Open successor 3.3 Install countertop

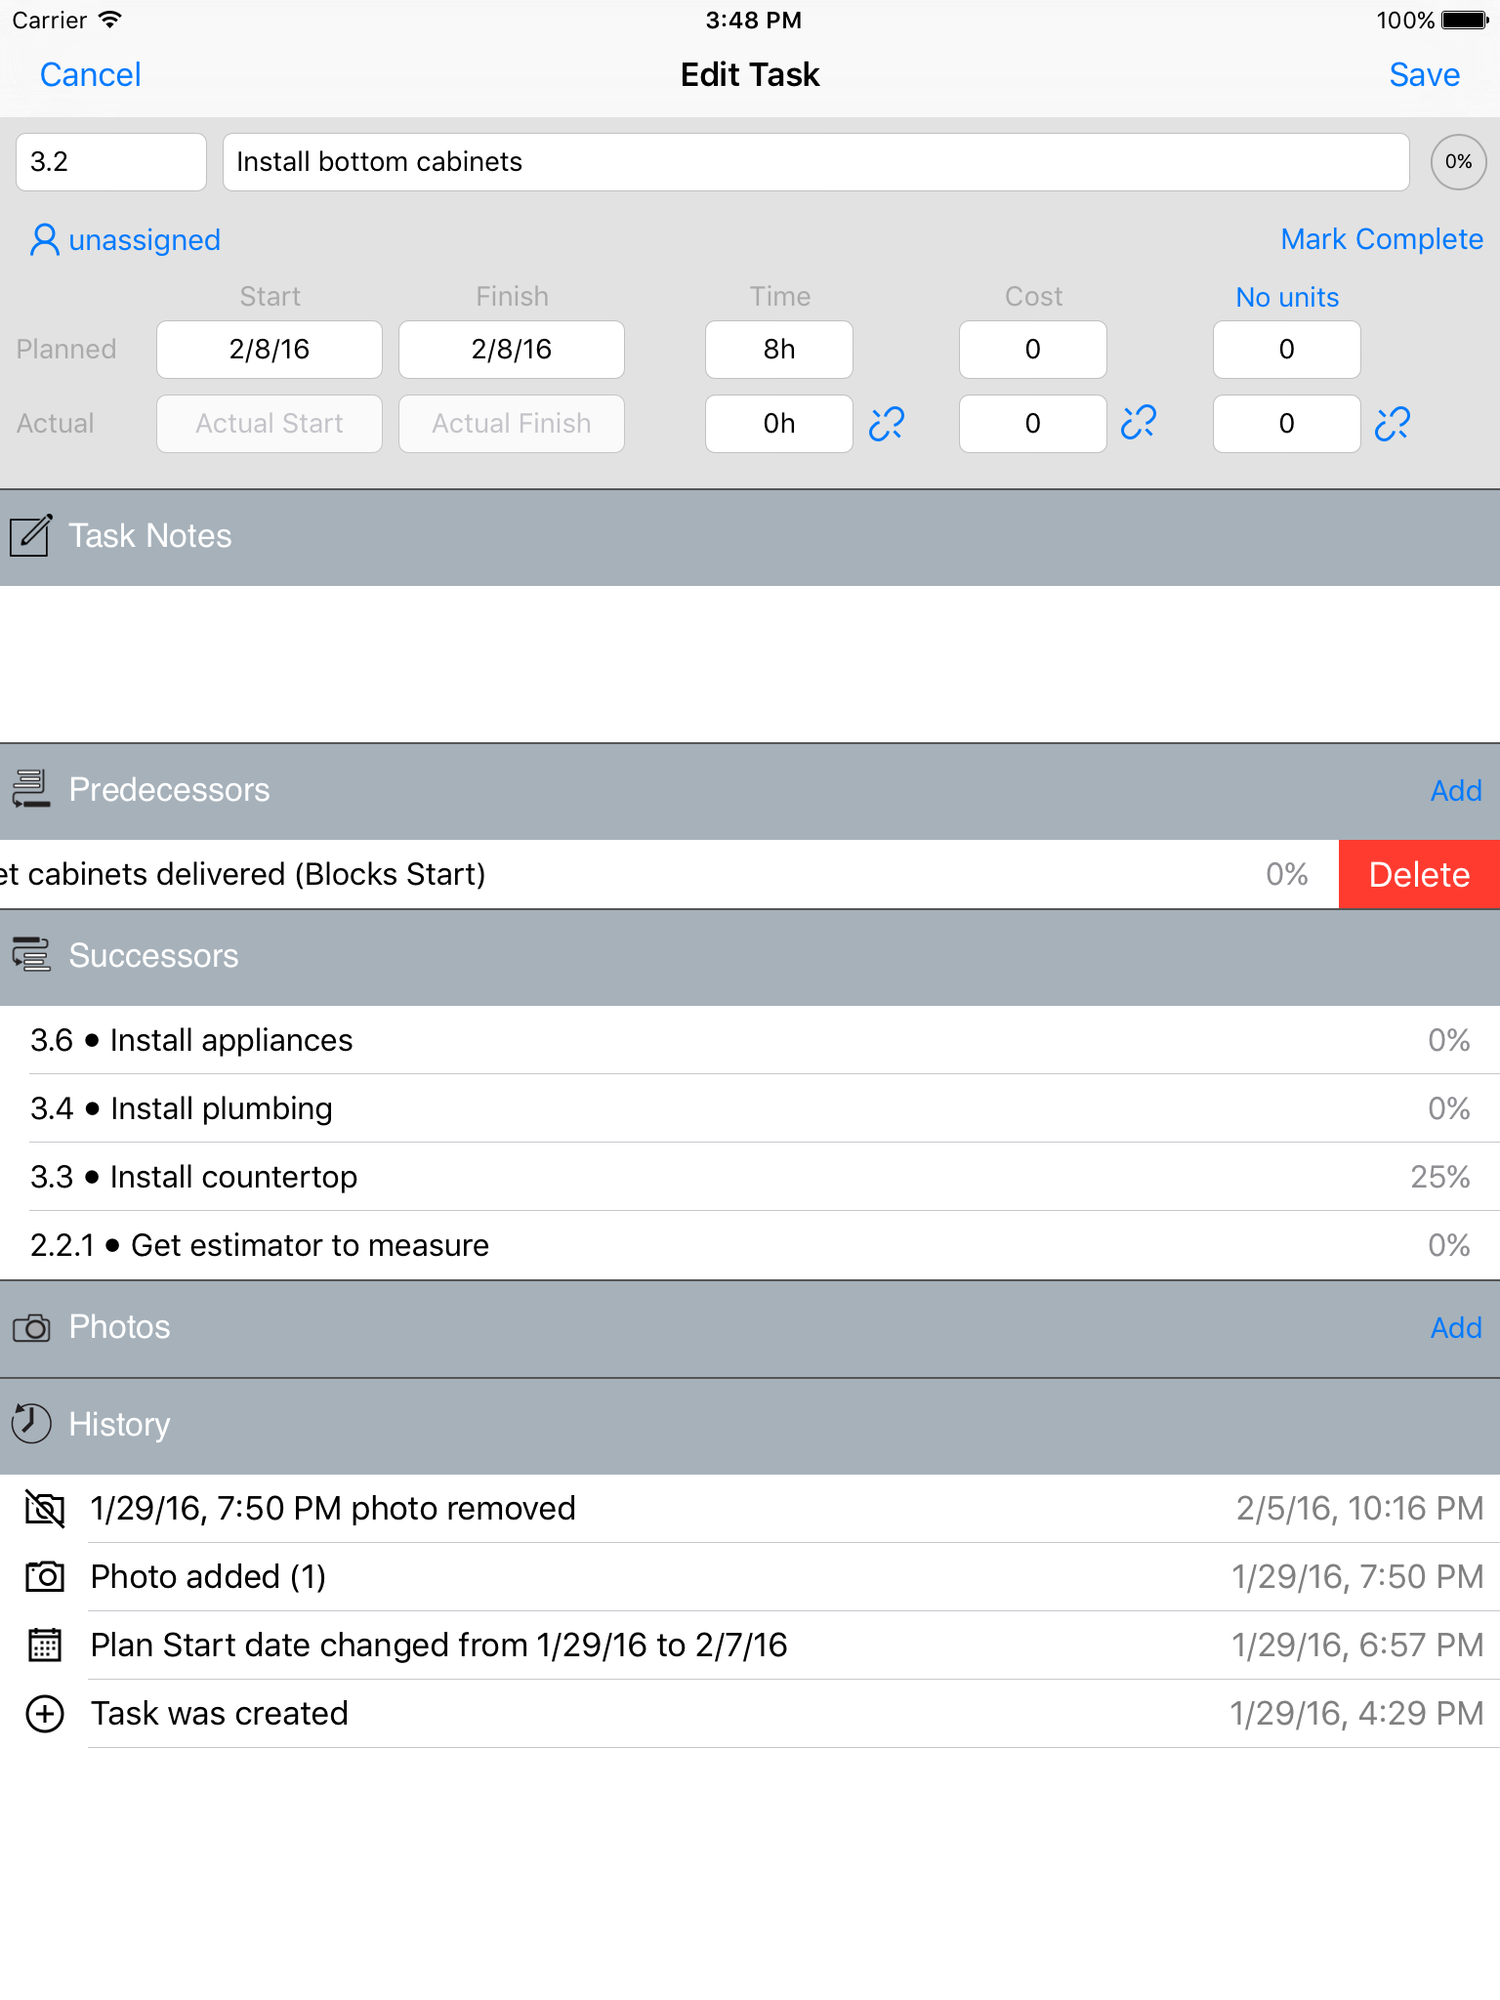750,1177
